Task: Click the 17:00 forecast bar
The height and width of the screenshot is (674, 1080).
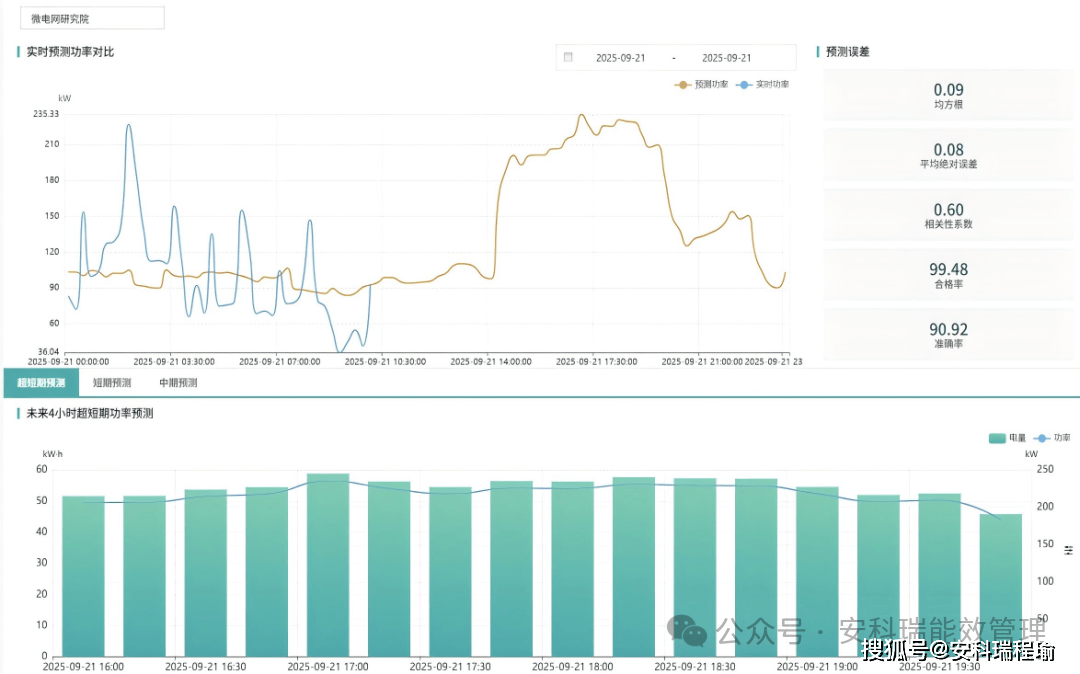Action: pos(328,565)
